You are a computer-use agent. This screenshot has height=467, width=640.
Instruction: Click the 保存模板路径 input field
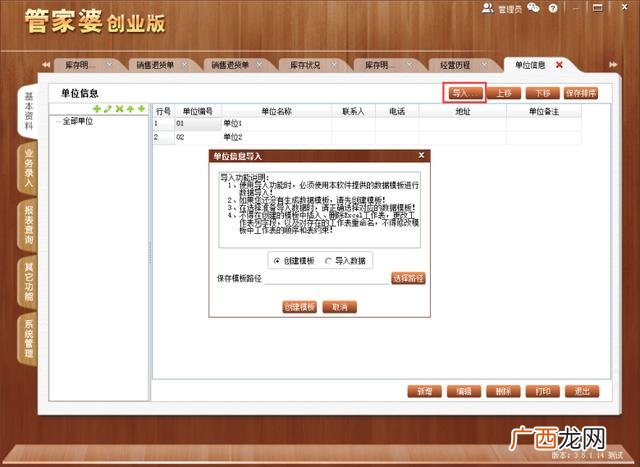coord(327,278)
